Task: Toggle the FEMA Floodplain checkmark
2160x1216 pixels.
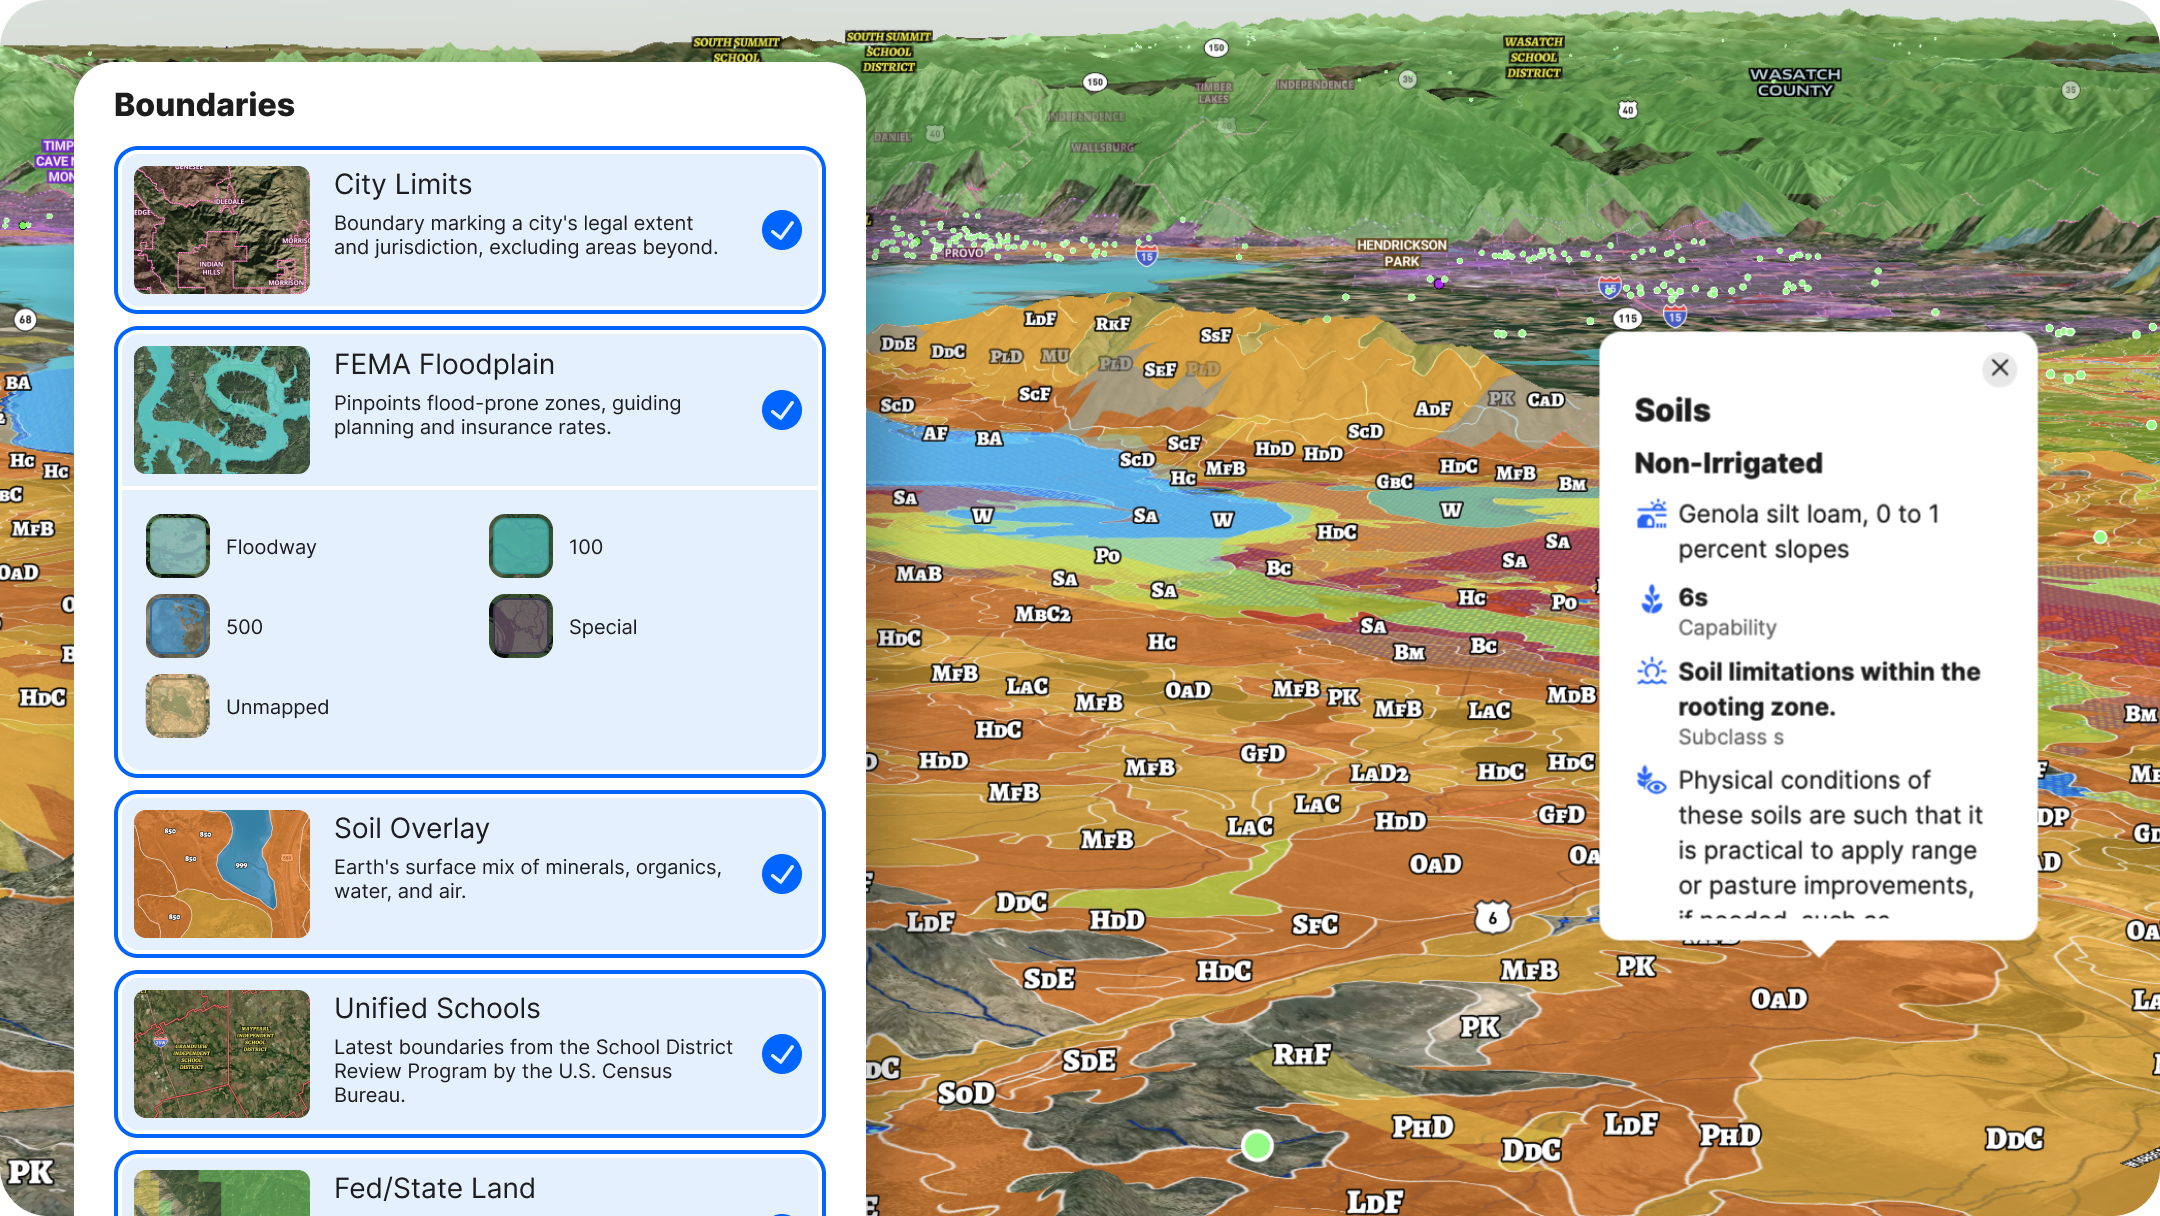Action: pos(781,410)
